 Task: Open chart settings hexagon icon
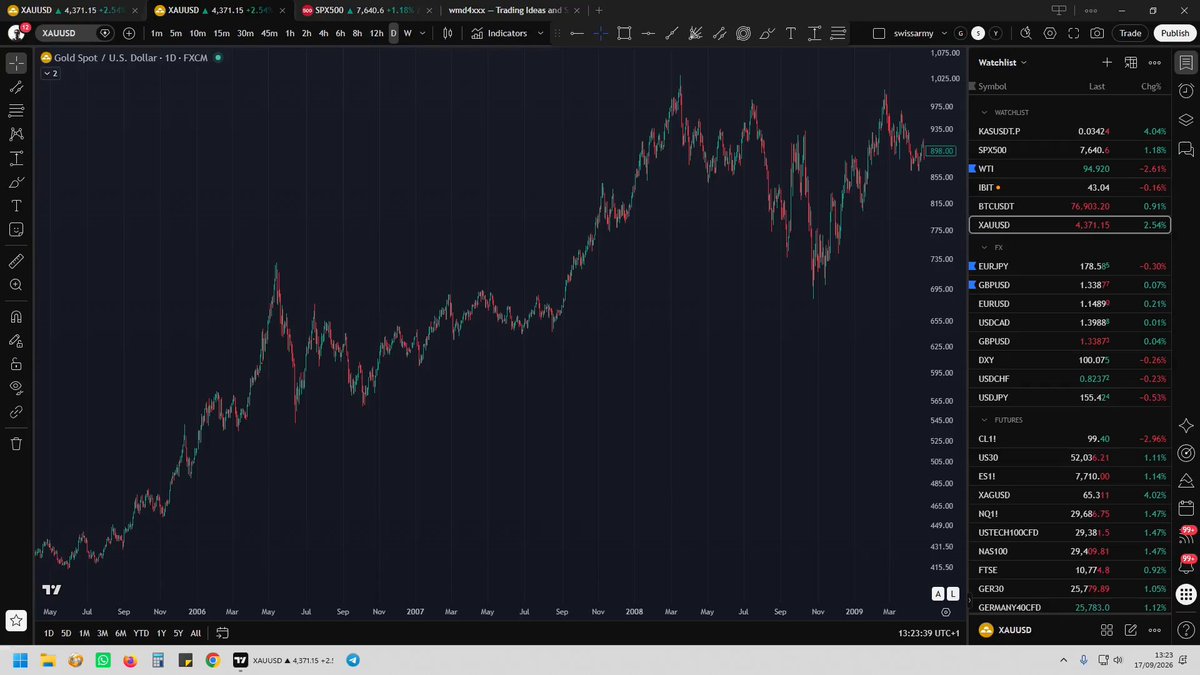coord(1049,33)
